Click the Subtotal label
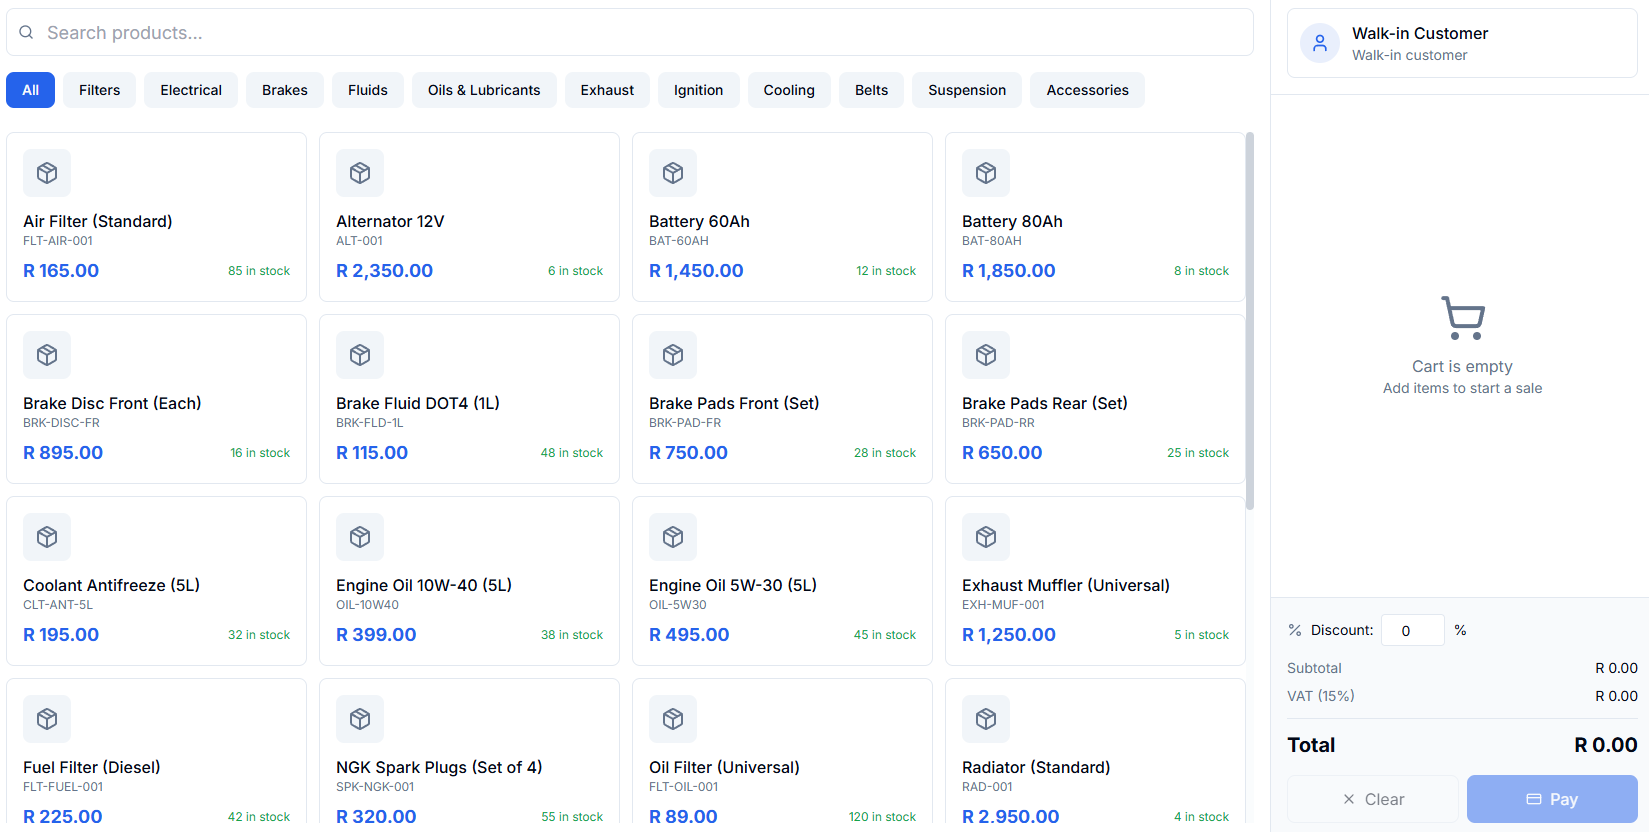Viewport: 1649px width, 832px height. 1314,668
